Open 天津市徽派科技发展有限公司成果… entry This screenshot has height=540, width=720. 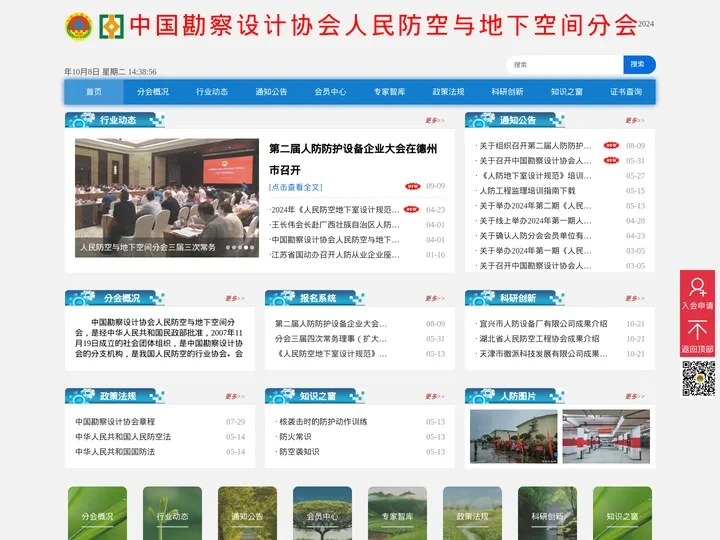point(543,354)
